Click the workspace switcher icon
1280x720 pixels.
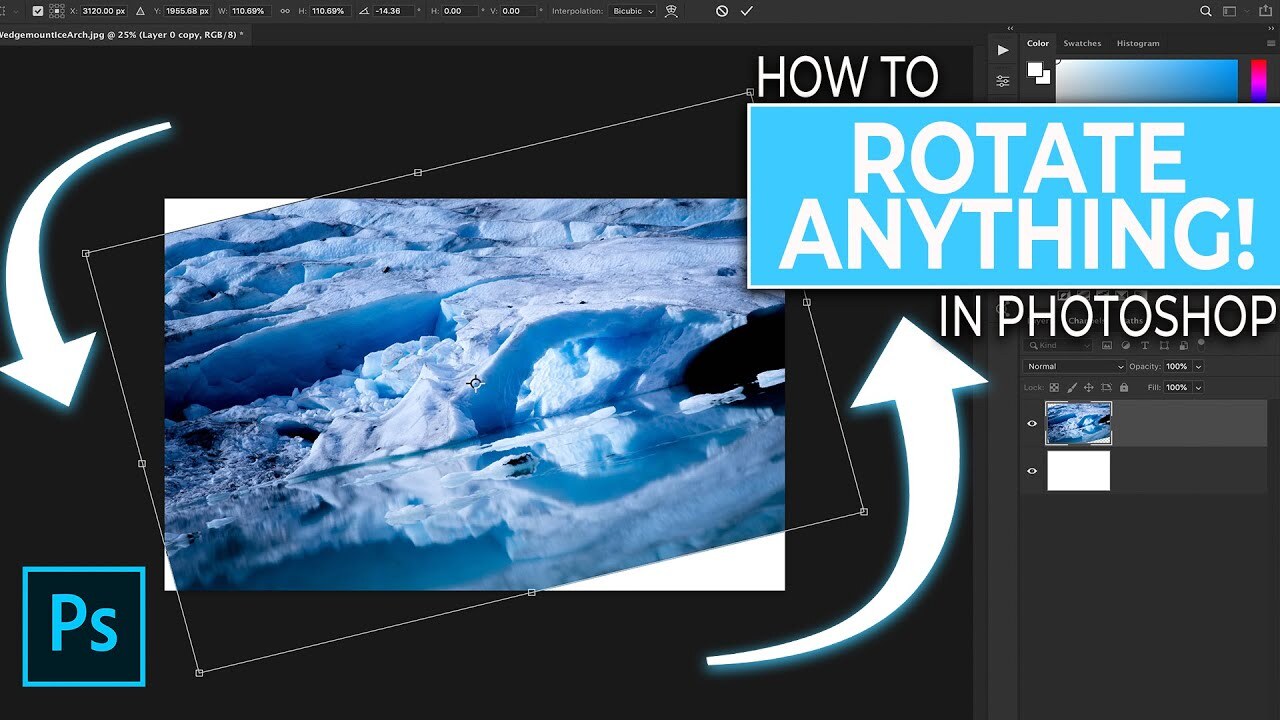[1229, 11]
